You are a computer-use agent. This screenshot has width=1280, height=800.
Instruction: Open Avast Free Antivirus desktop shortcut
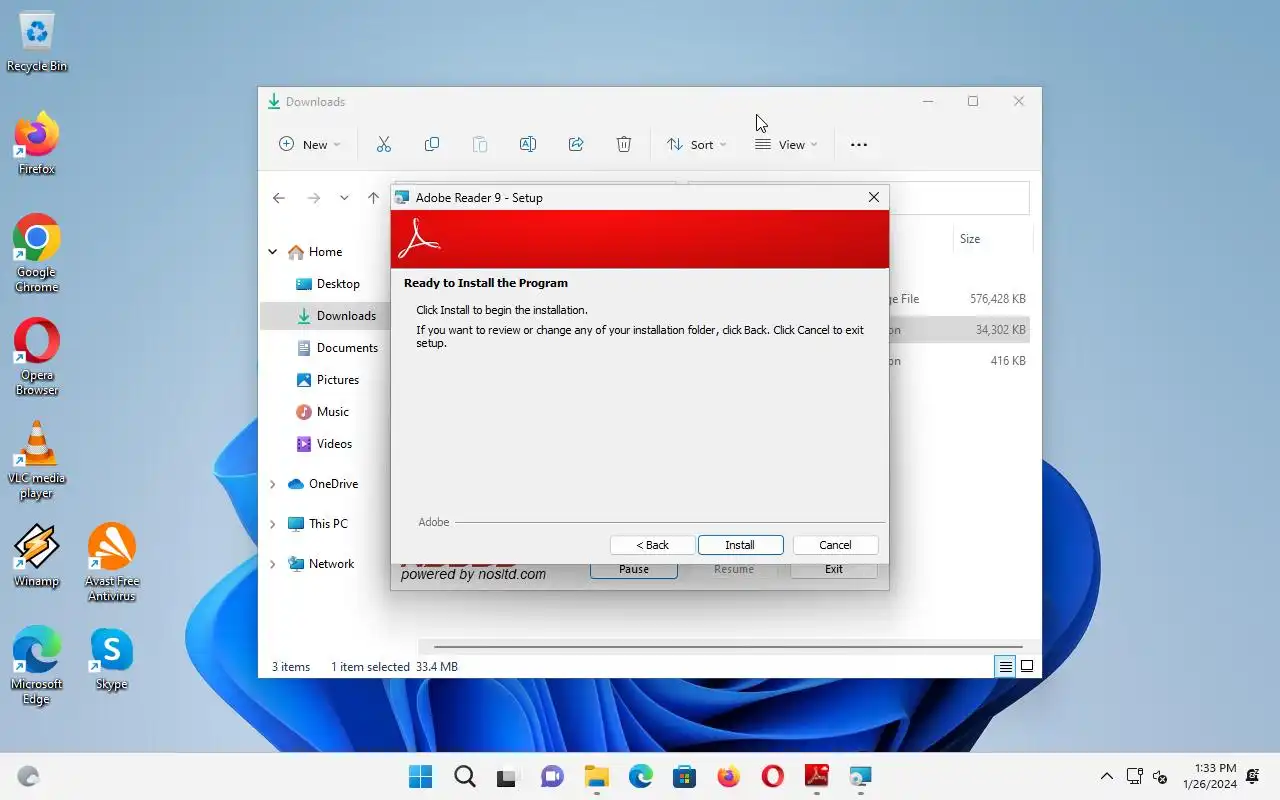coord(111,563)
